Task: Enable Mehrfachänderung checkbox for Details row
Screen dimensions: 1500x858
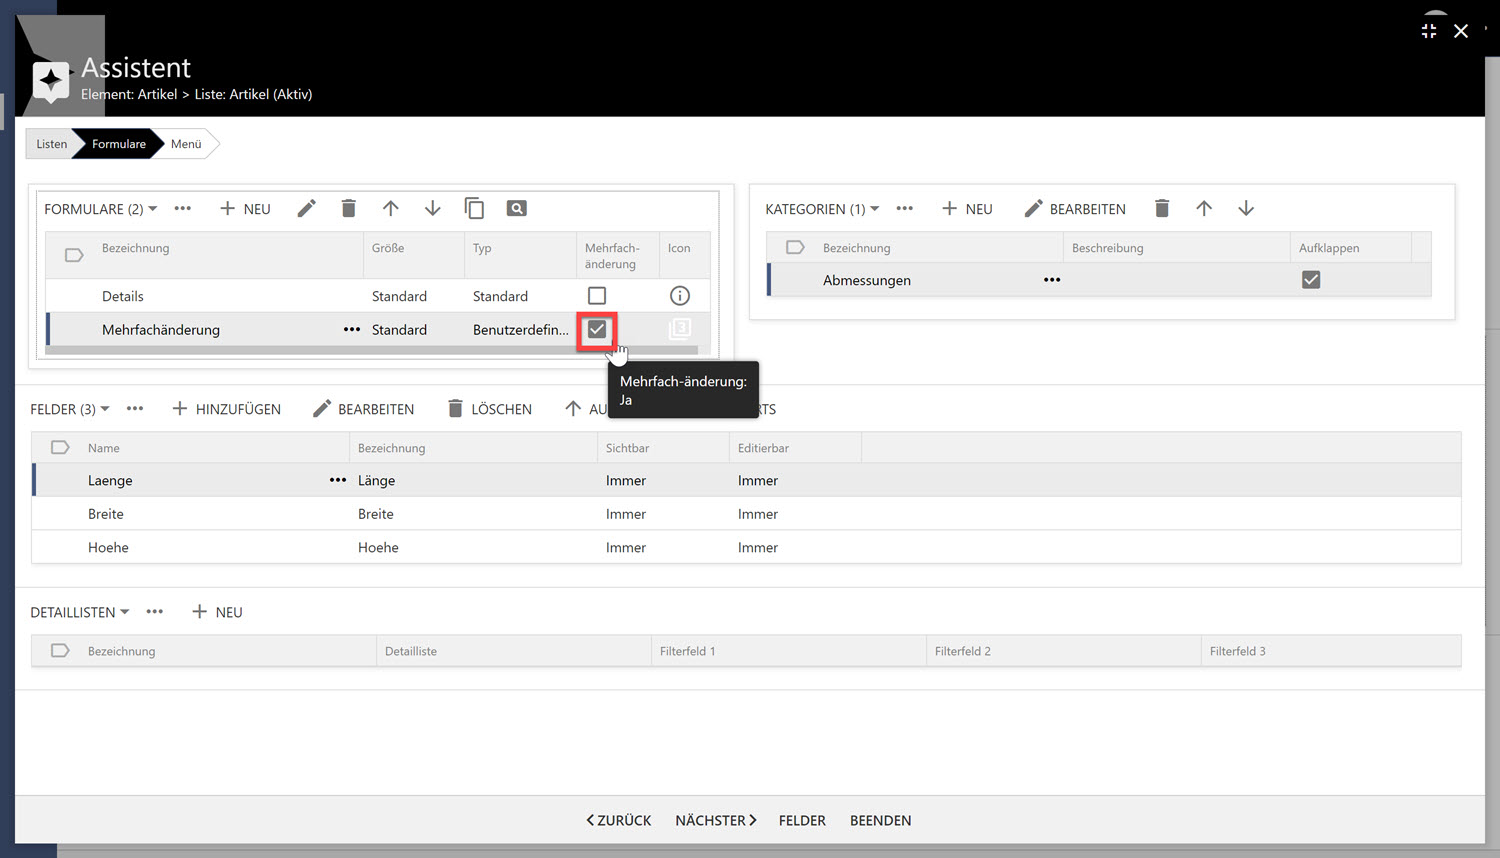Action: click(x=597, y=296)
